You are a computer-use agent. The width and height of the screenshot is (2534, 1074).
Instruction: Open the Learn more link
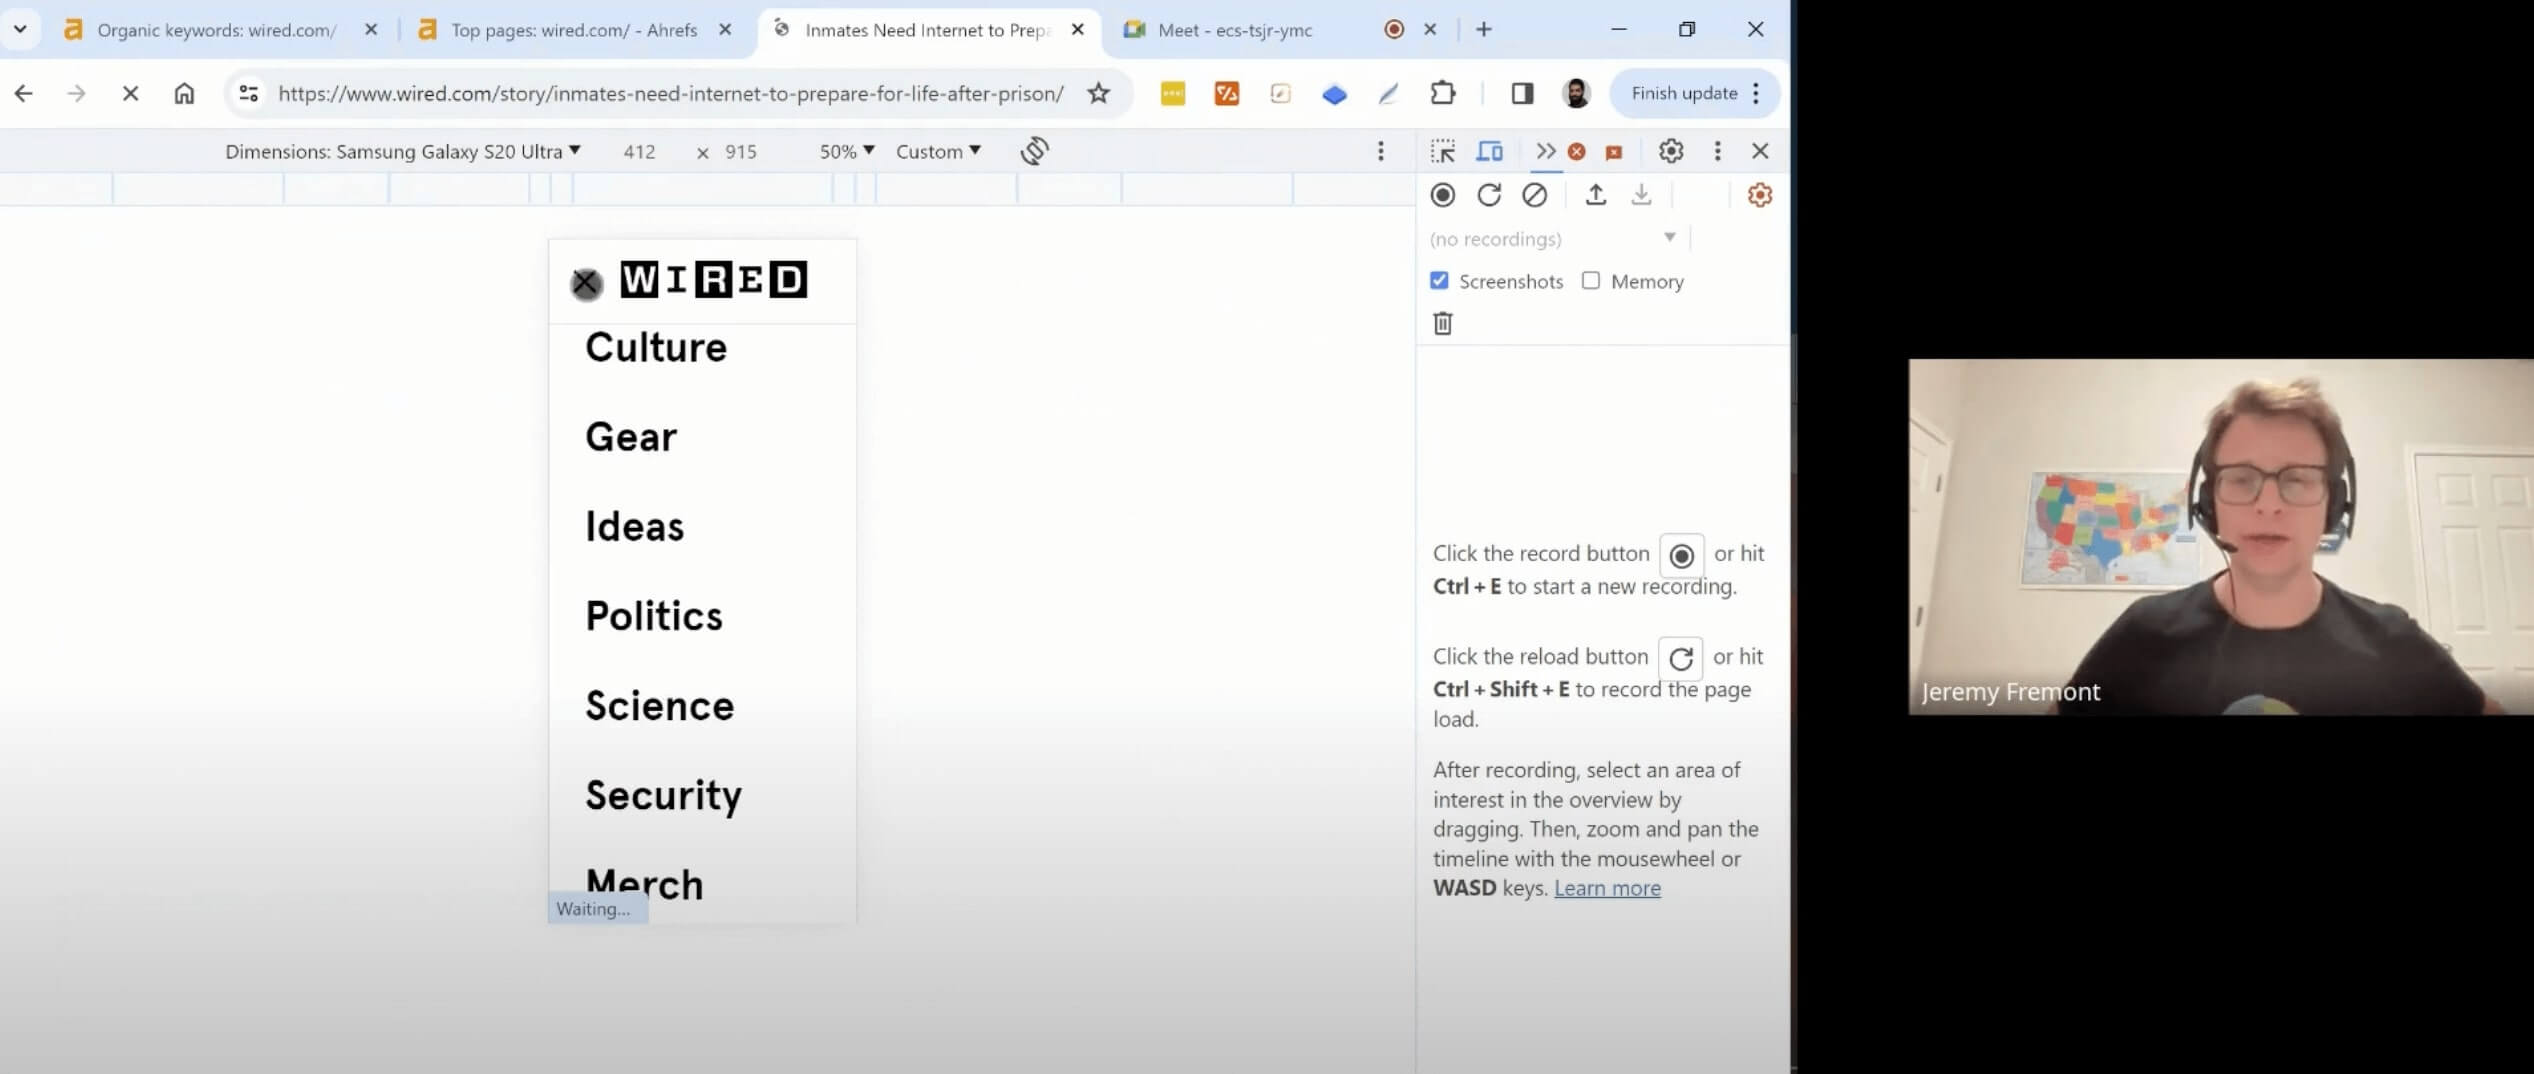coord(1607,888)
